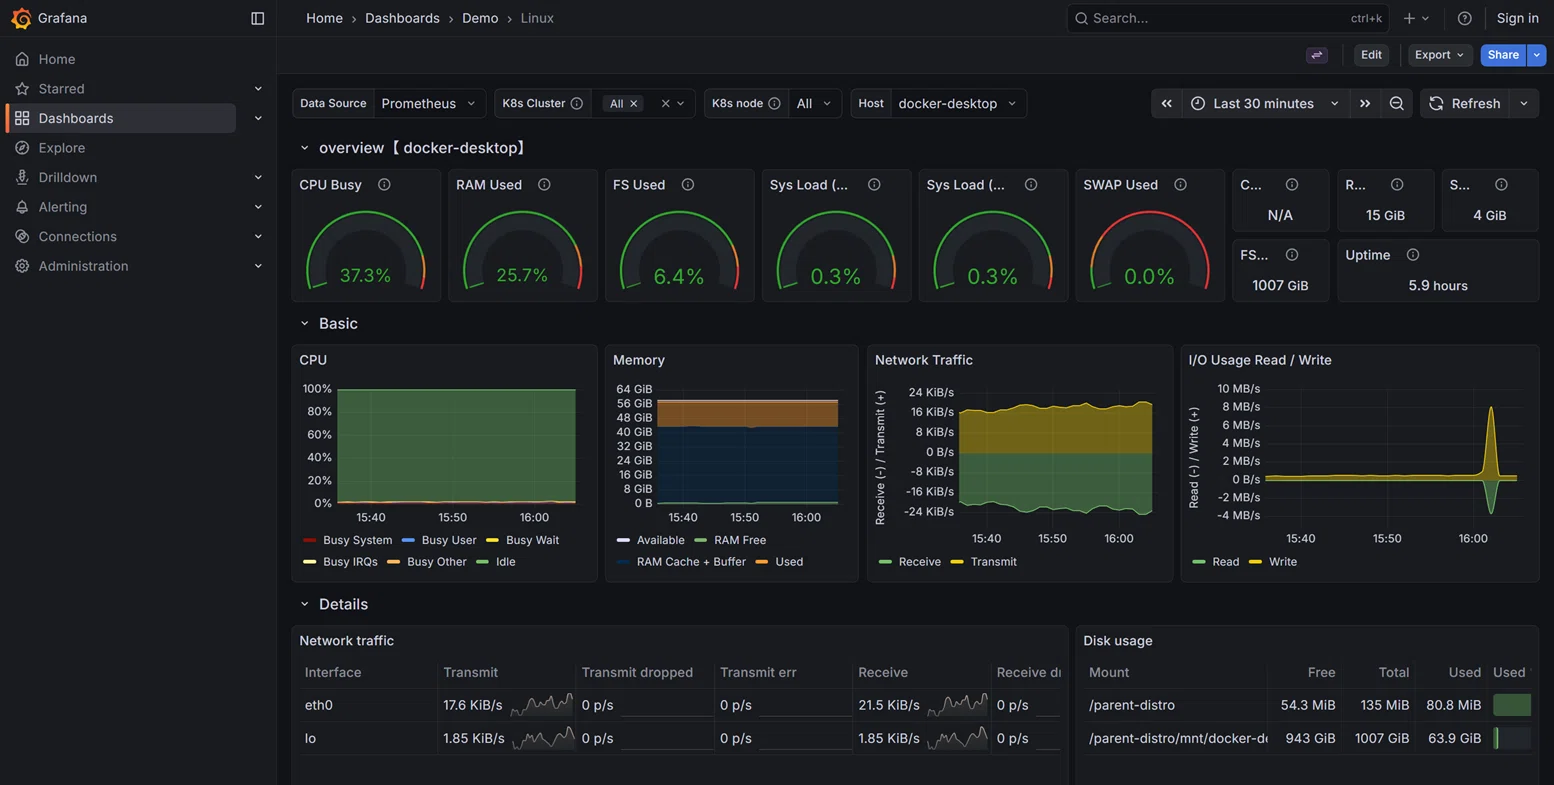Click the K8s node info icon

[x=774, y=103]
